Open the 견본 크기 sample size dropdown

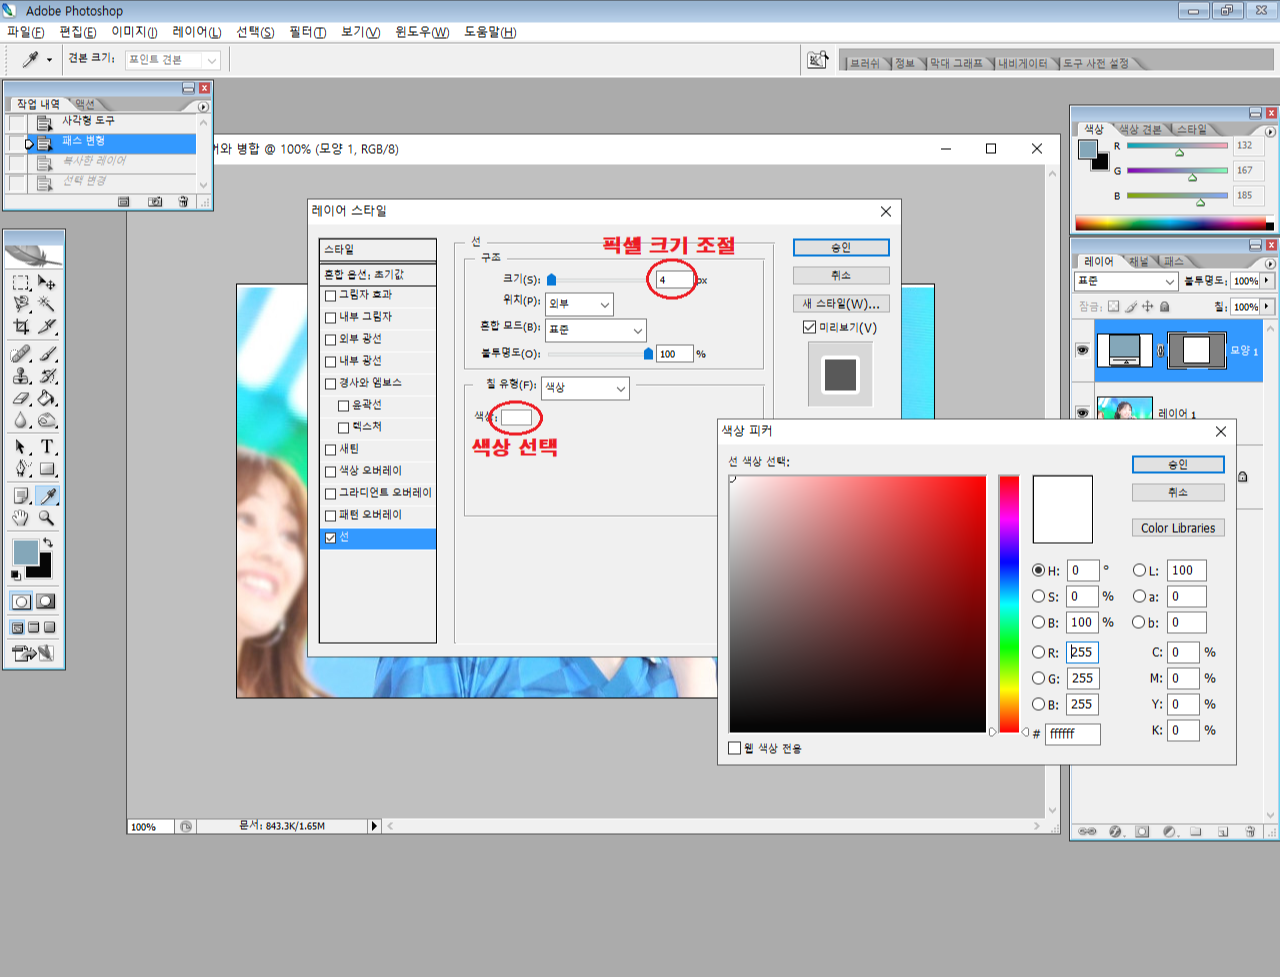click(173, 60)
